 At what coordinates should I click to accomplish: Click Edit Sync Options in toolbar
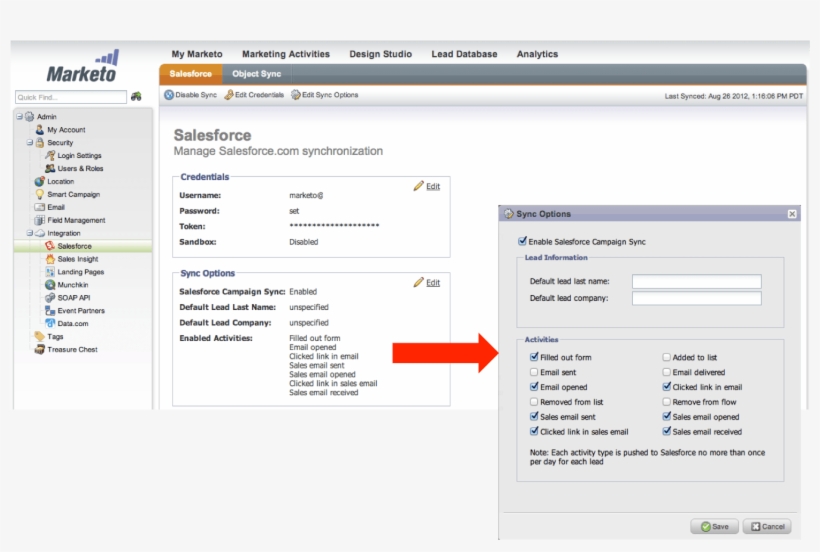point(325,95)
